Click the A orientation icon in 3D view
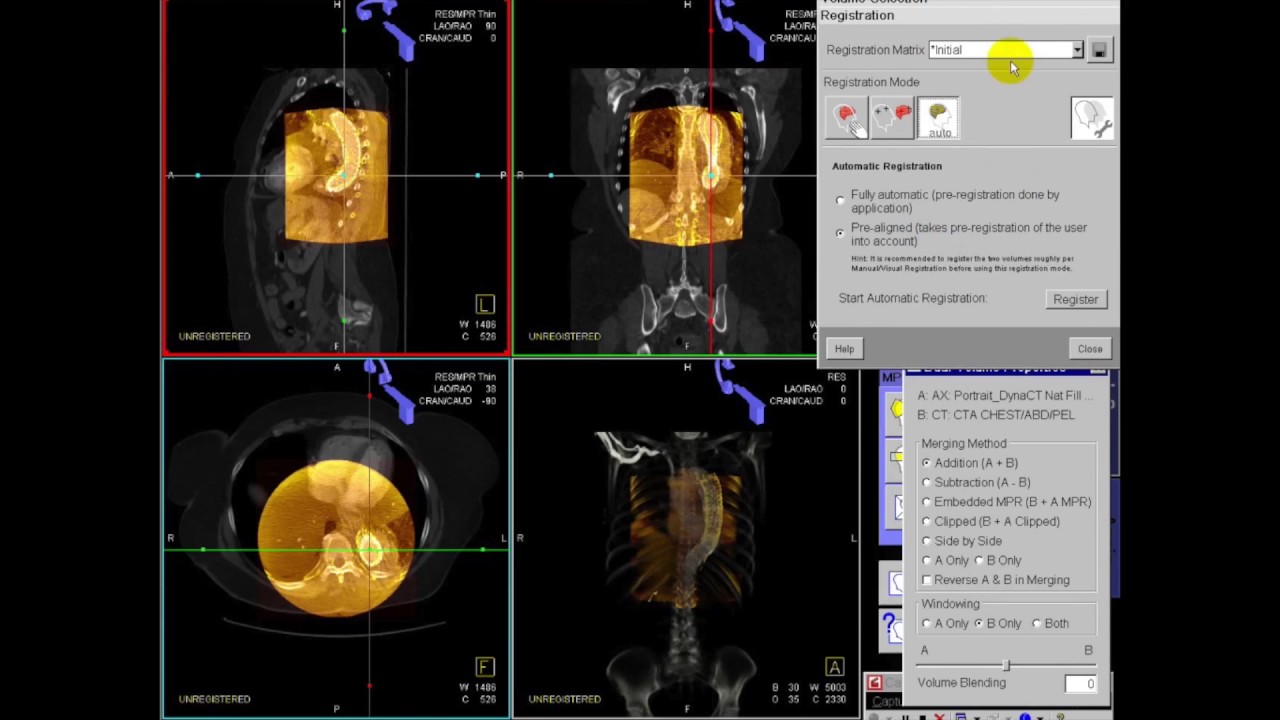The width and height of the screenshot is (1280, 720). pyautogui.click(x=834, y=666)
